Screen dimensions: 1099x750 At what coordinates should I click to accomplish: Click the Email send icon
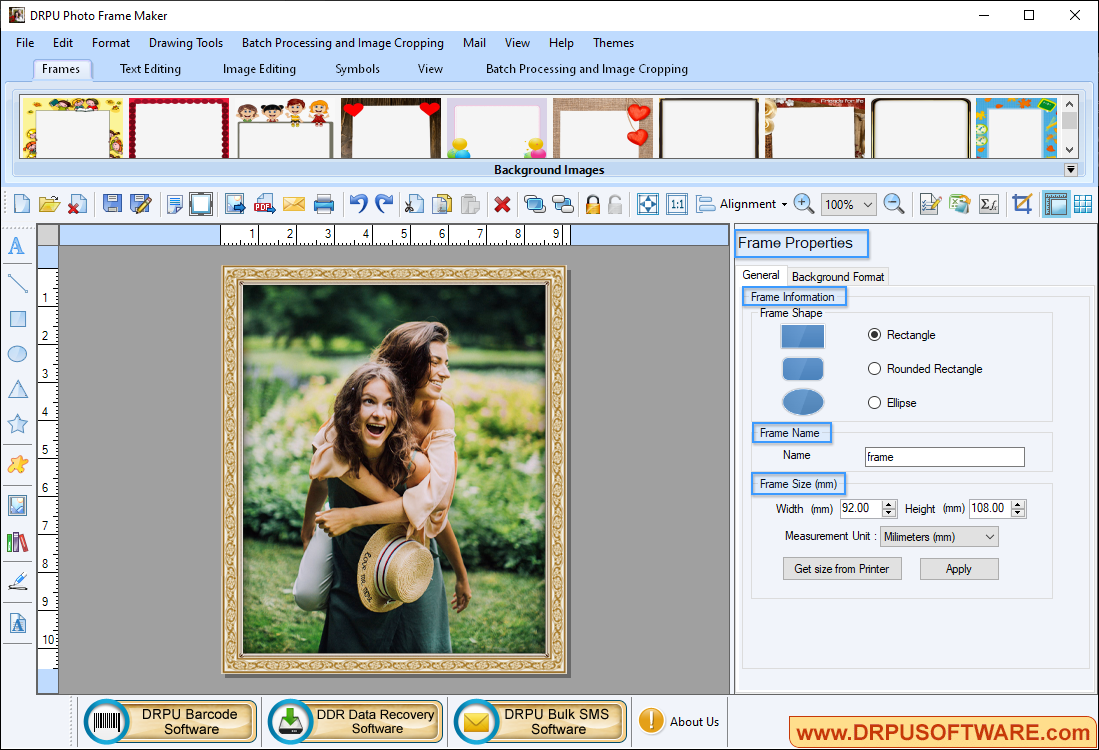coord(293,203)
